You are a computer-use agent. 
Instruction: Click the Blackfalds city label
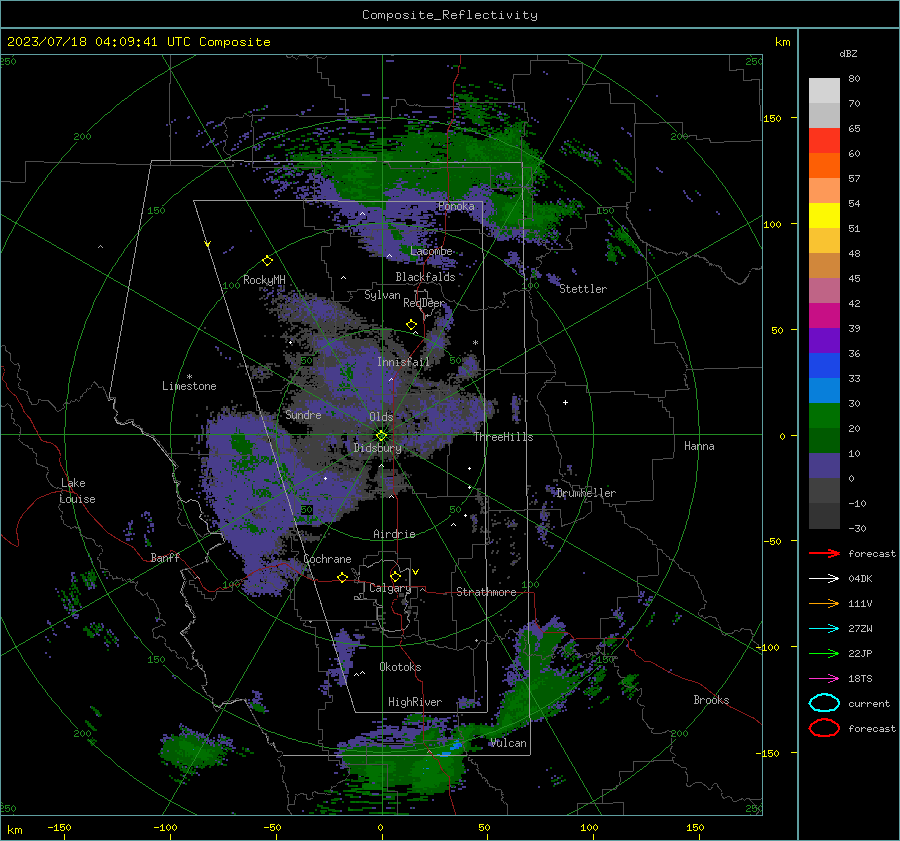(x=425, y=277)
